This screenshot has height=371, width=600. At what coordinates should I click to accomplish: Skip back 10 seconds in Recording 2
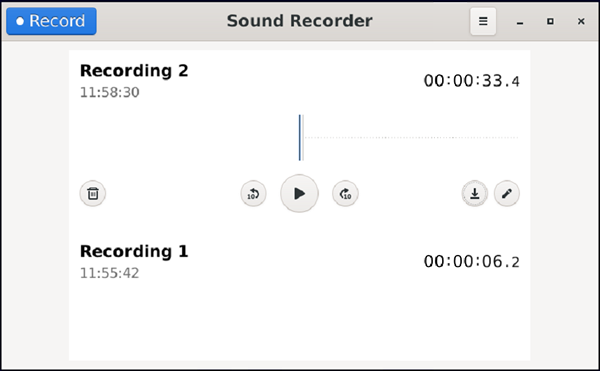(253, 194)
